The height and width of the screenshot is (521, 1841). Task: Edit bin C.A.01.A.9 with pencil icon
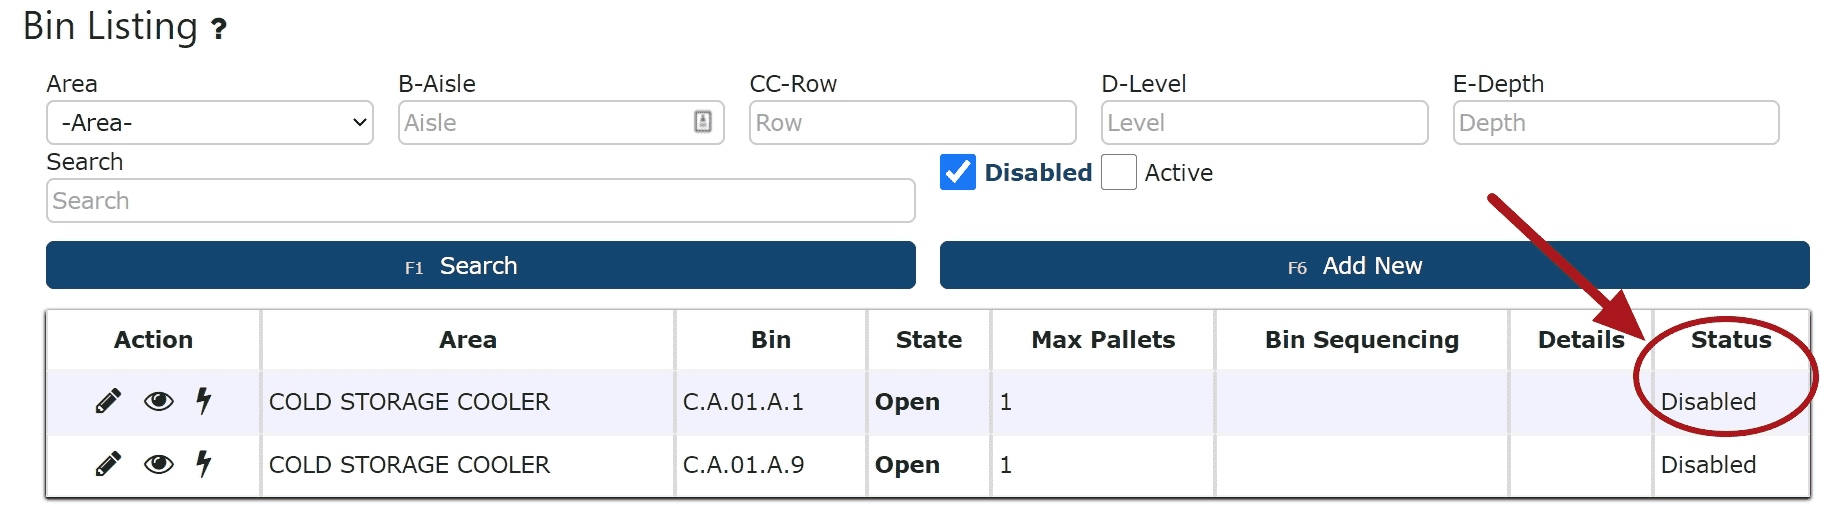click(x=108, y=464)
